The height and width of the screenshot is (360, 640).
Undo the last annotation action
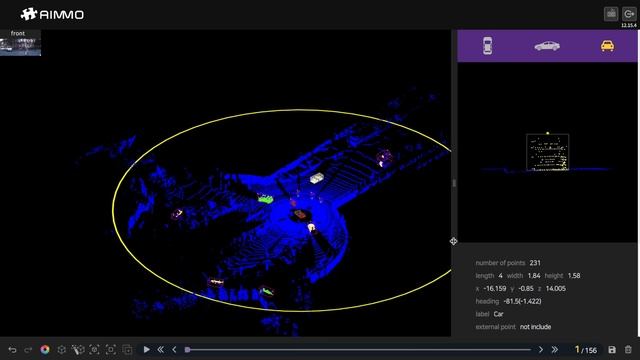point(12,350)
